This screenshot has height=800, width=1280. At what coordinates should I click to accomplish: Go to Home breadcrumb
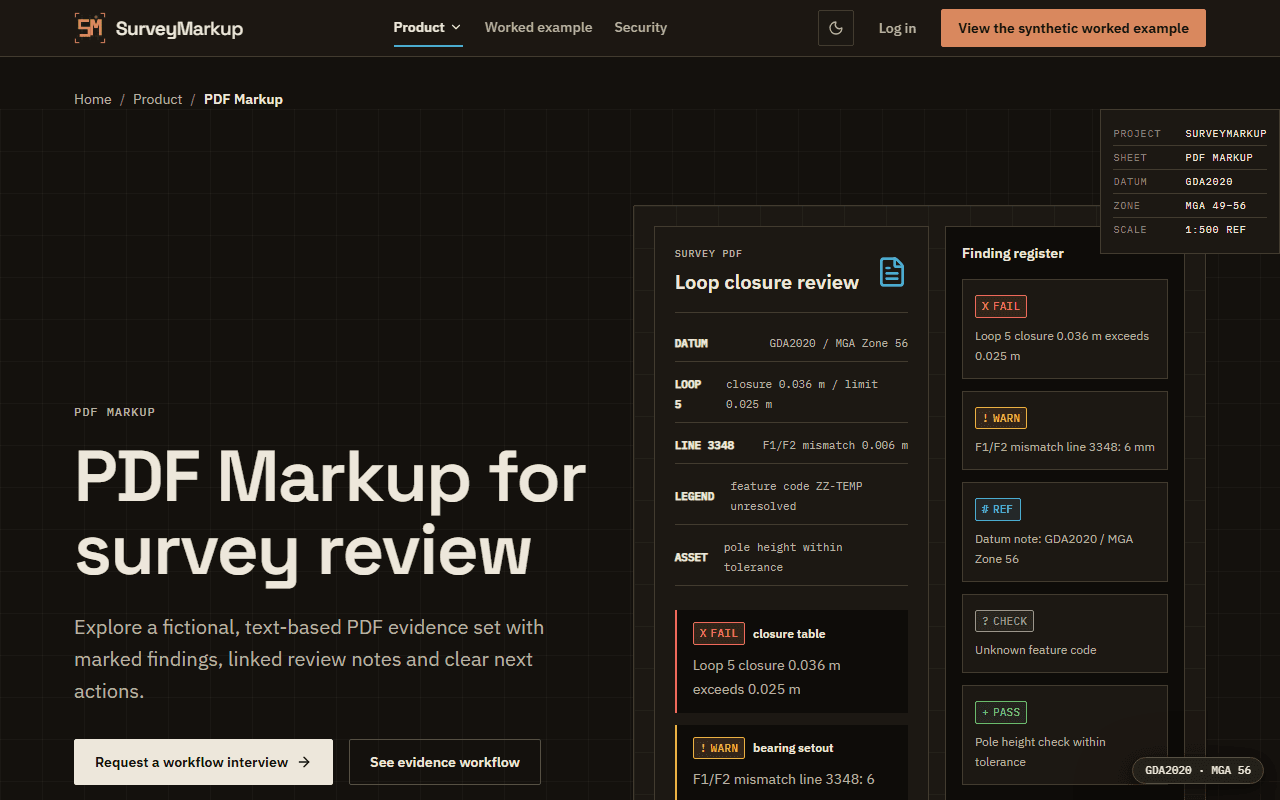pos(93,99)
